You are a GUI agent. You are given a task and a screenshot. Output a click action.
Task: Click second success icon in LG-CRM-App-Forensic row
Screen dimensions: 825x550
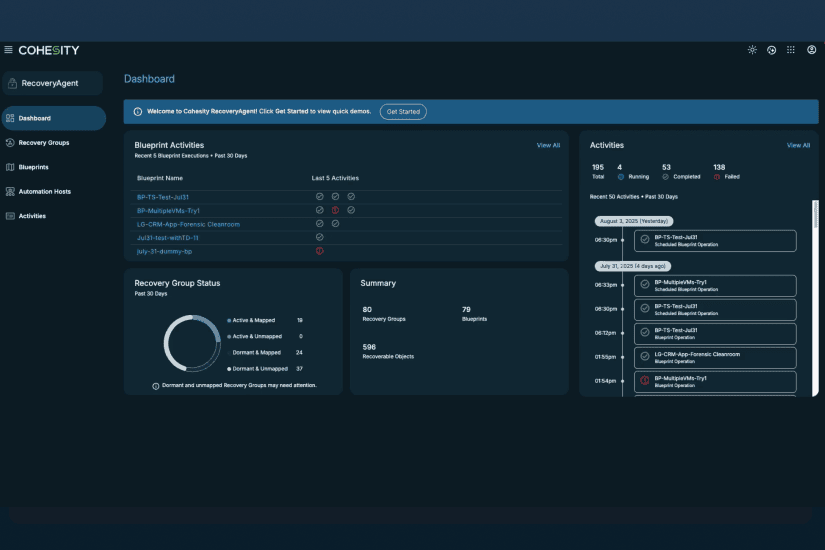(x=335, y=224)
